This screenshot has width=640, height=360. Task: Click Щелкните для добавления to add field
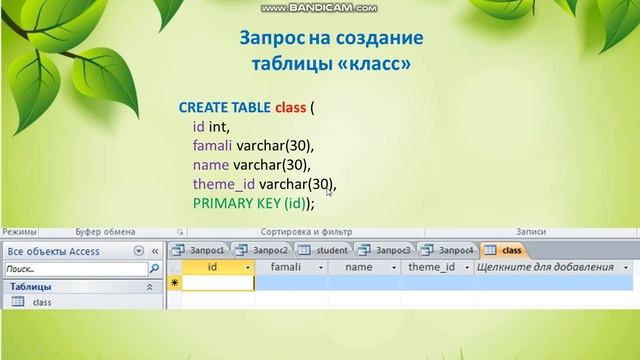[x=545, y=267]
